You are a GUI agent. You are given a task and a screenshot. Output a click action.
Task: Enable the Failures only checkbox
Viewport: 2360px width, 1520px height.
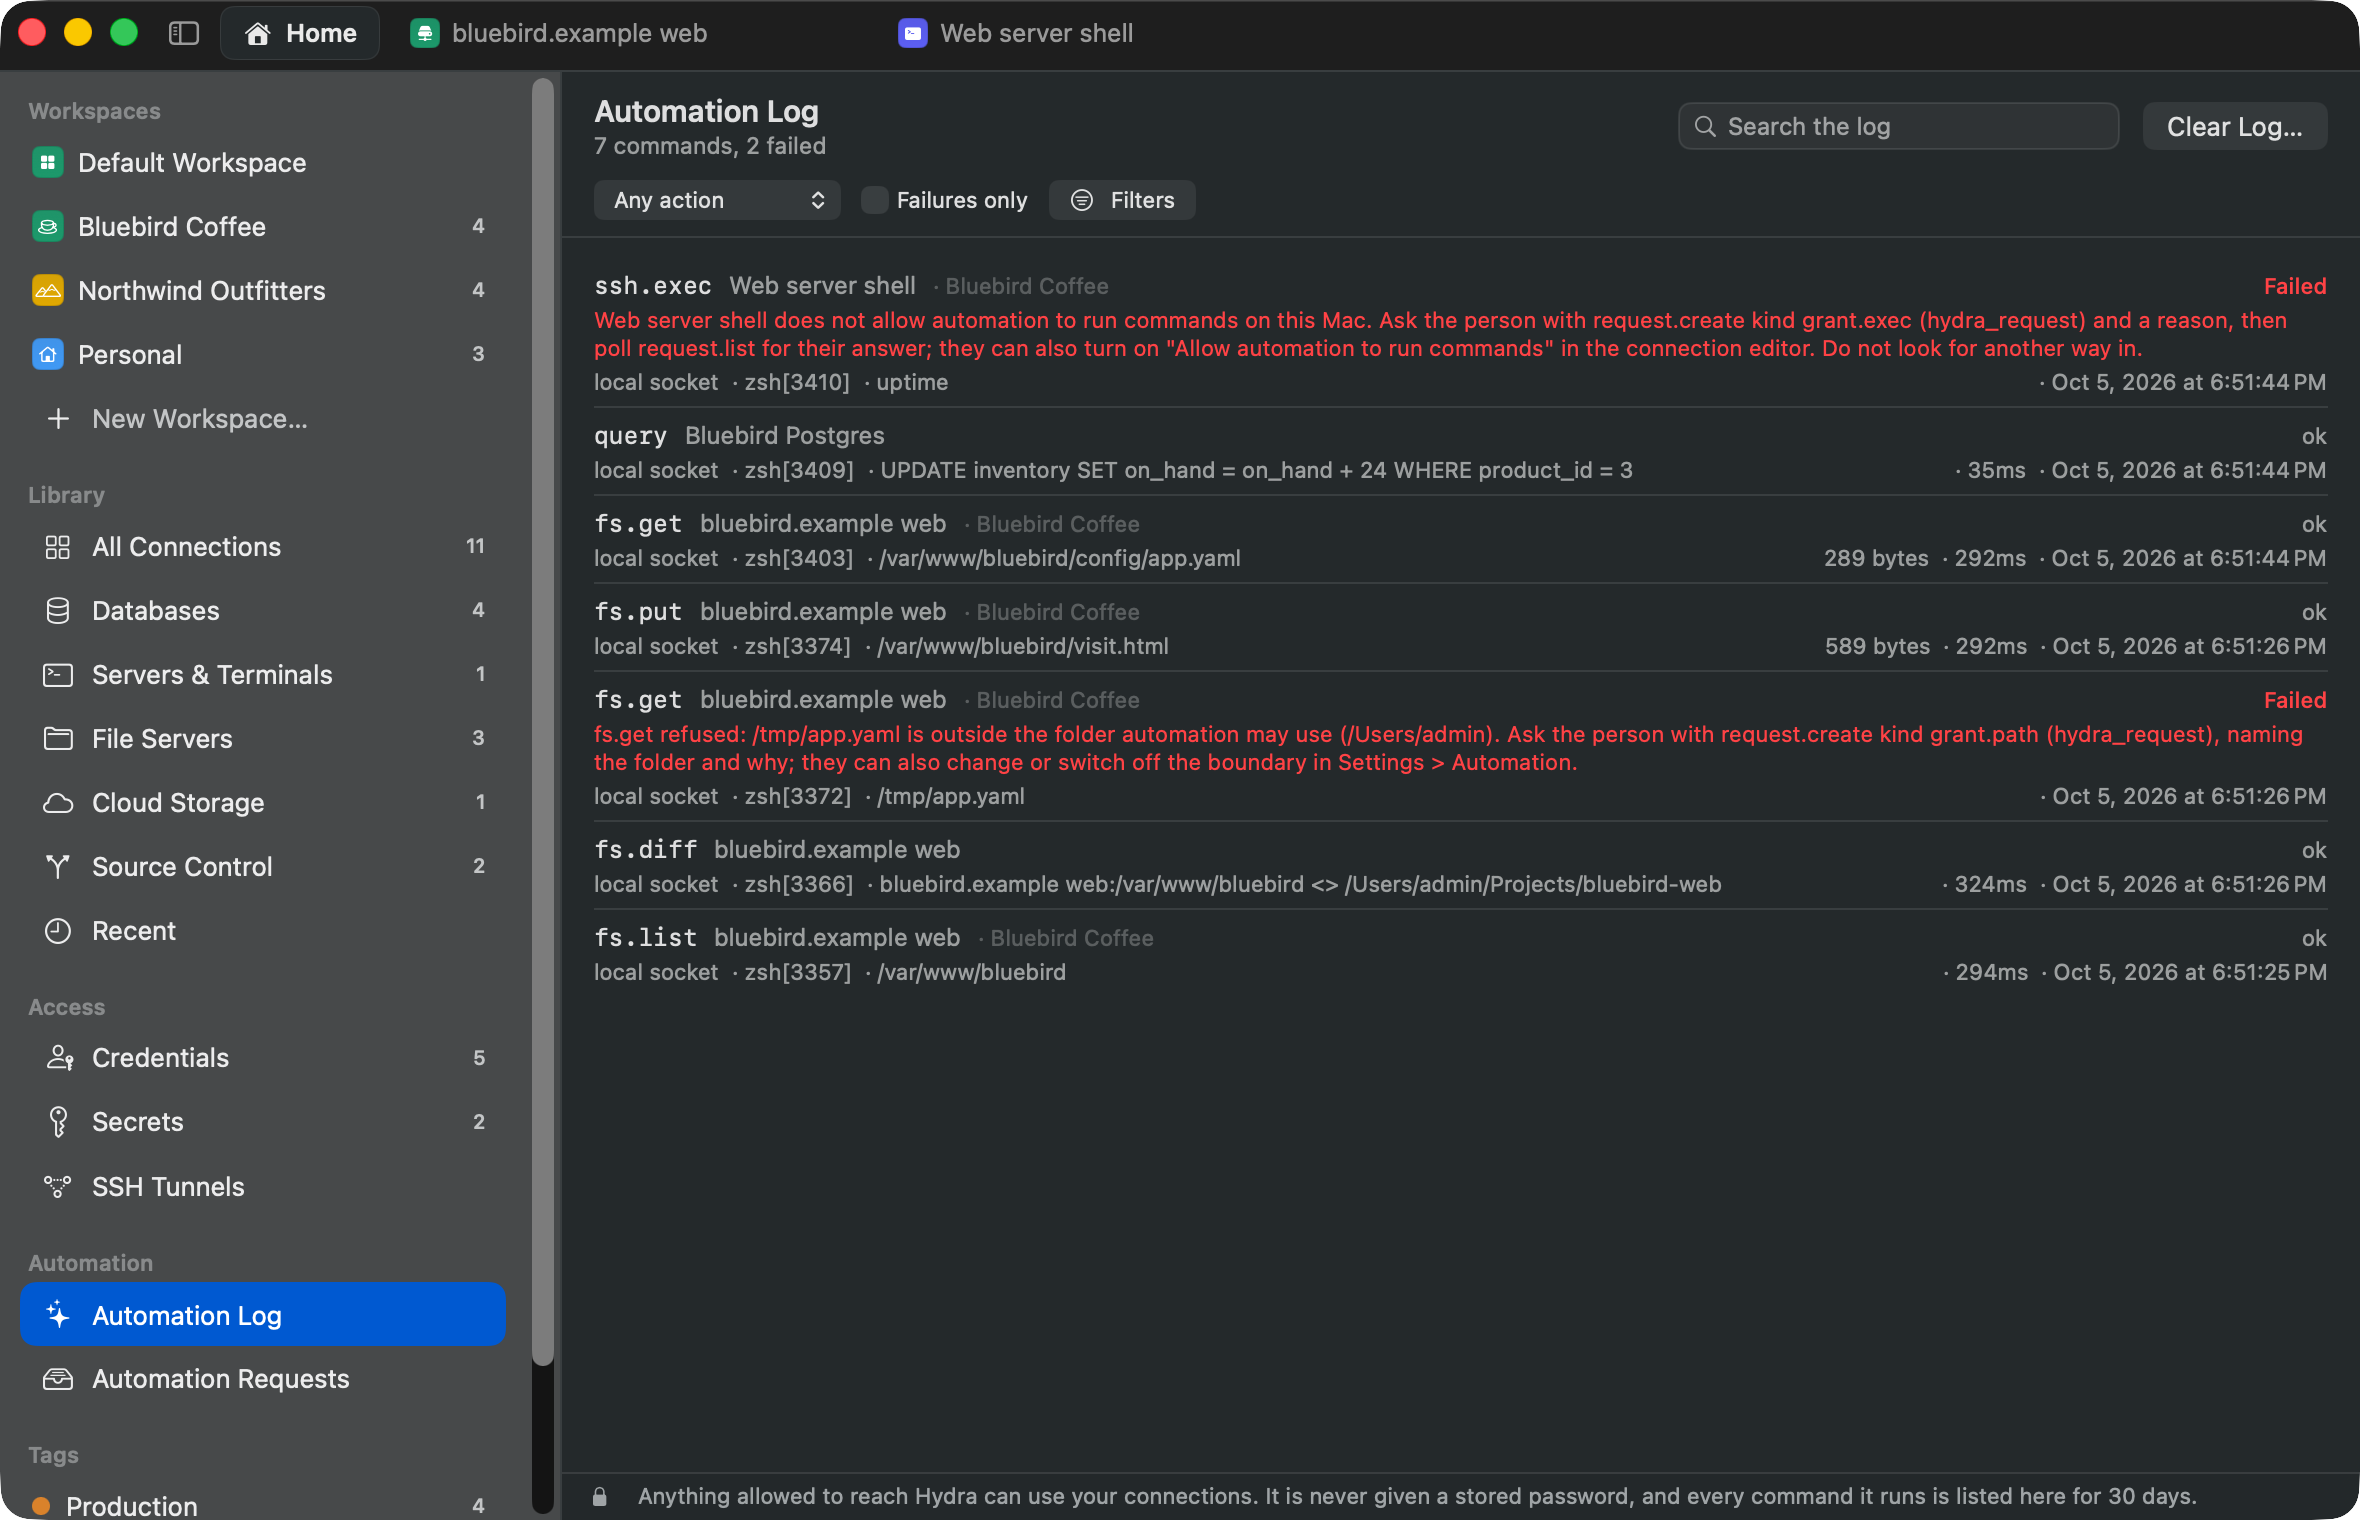(874, 200)
